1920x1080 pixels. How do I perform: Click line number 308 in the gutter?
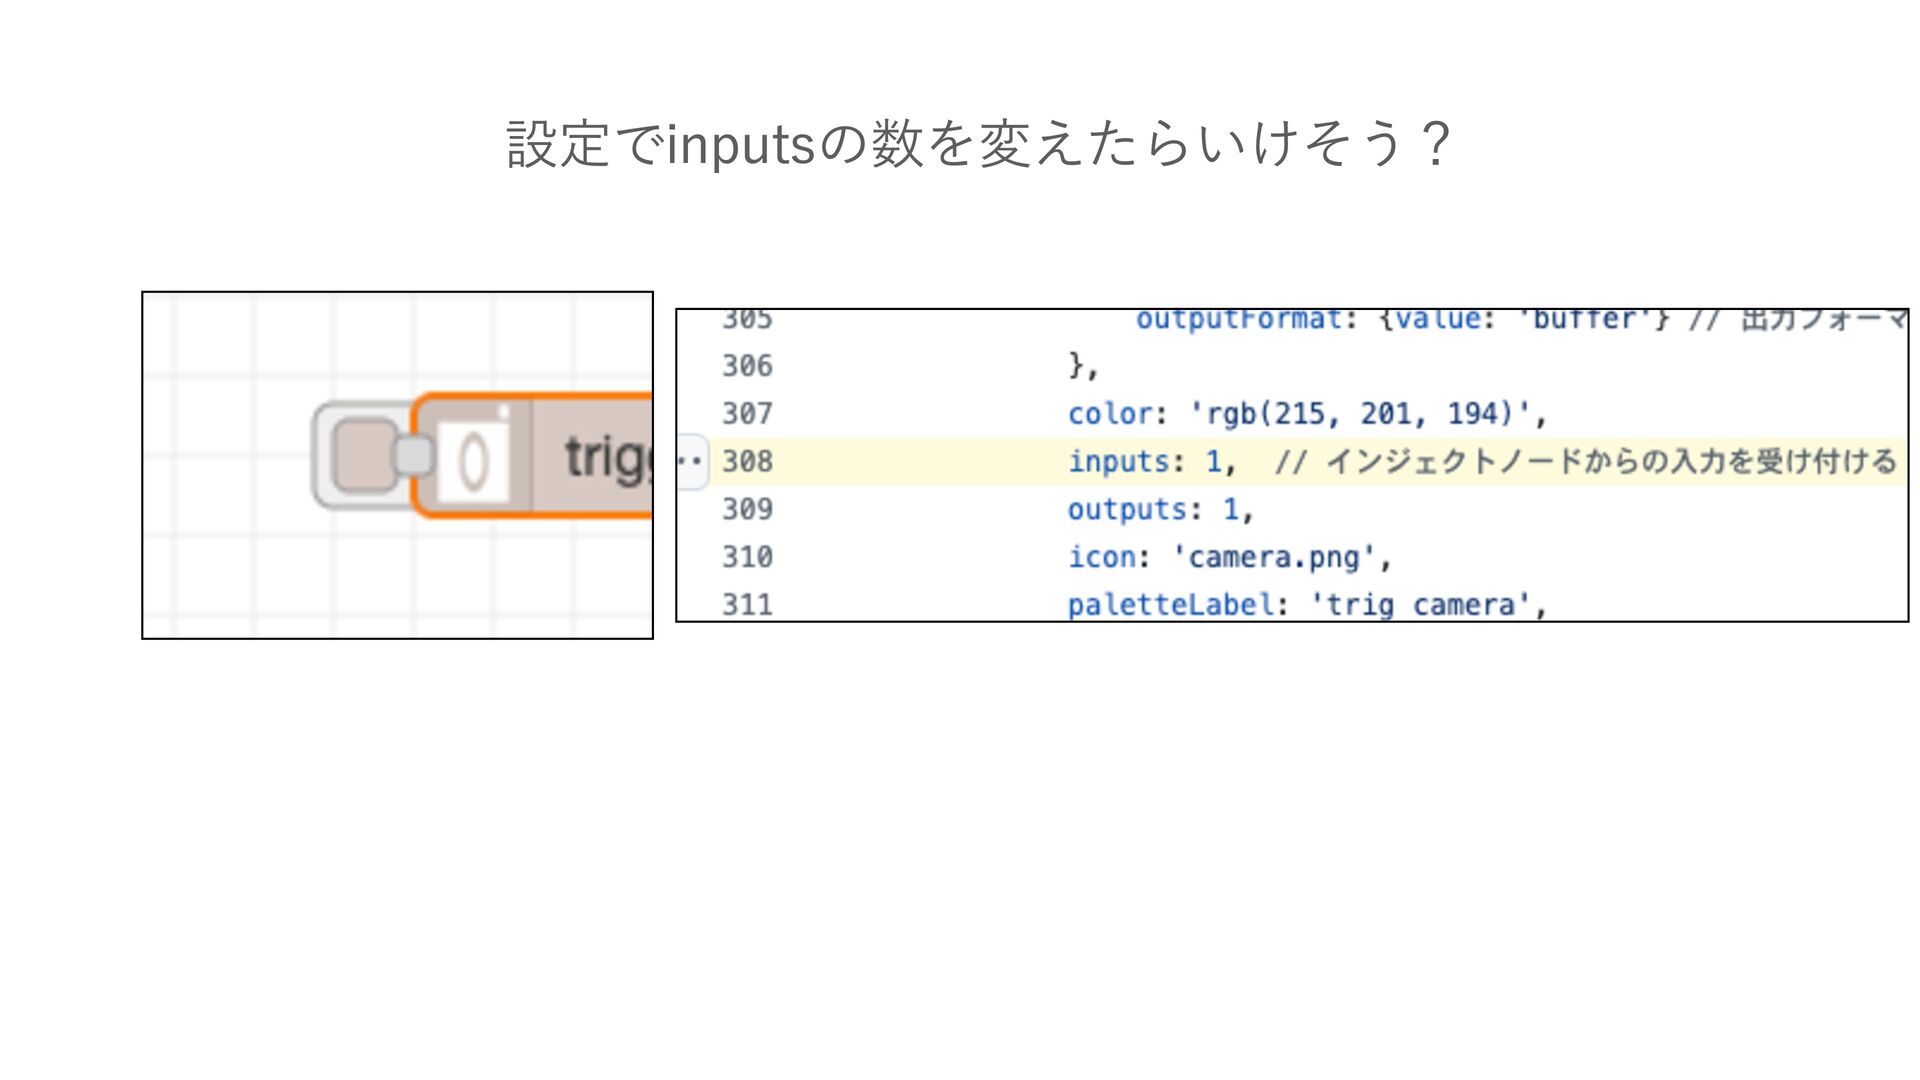pyautogui.click(x=747, y=461)
